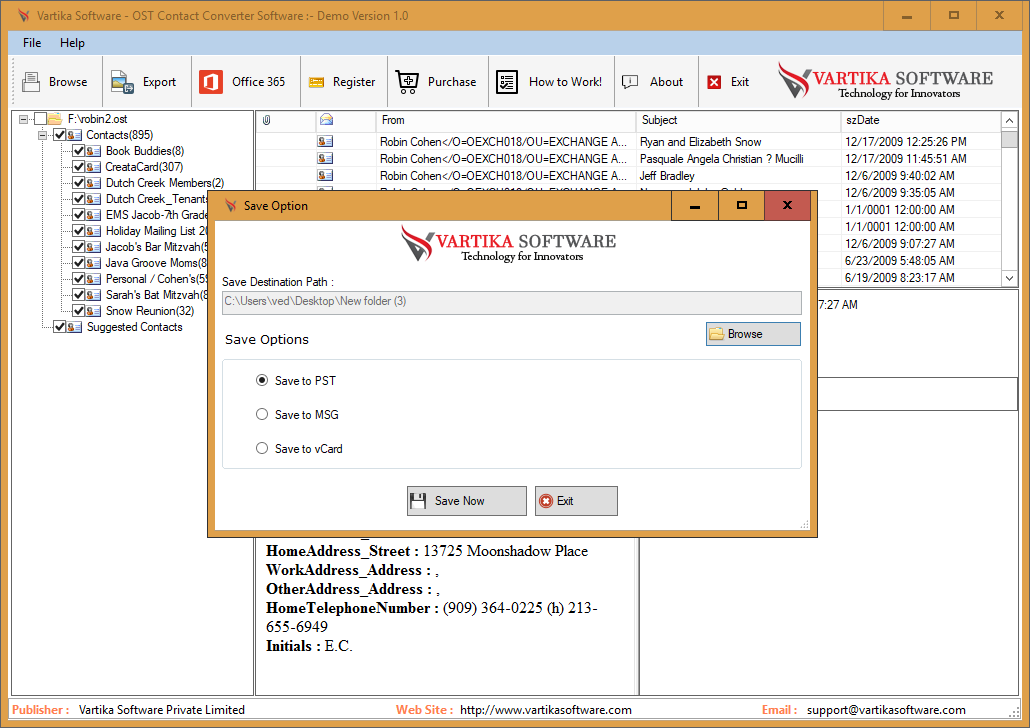Select the Sarah's Bat Mitzvah folder
1030x728 pixels.
click(x=156, y=295)
